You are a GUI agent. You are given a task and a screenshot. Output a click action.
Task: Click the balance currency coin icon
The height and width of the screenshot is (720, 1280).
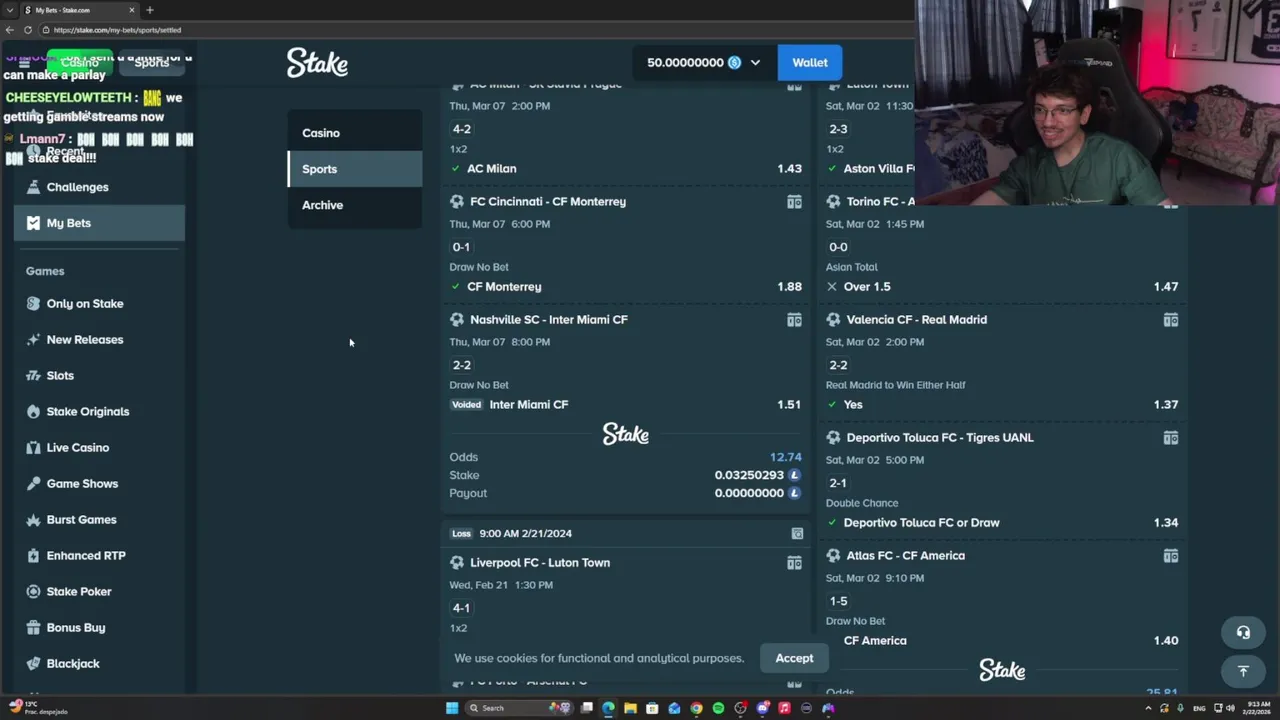(734, 62)
